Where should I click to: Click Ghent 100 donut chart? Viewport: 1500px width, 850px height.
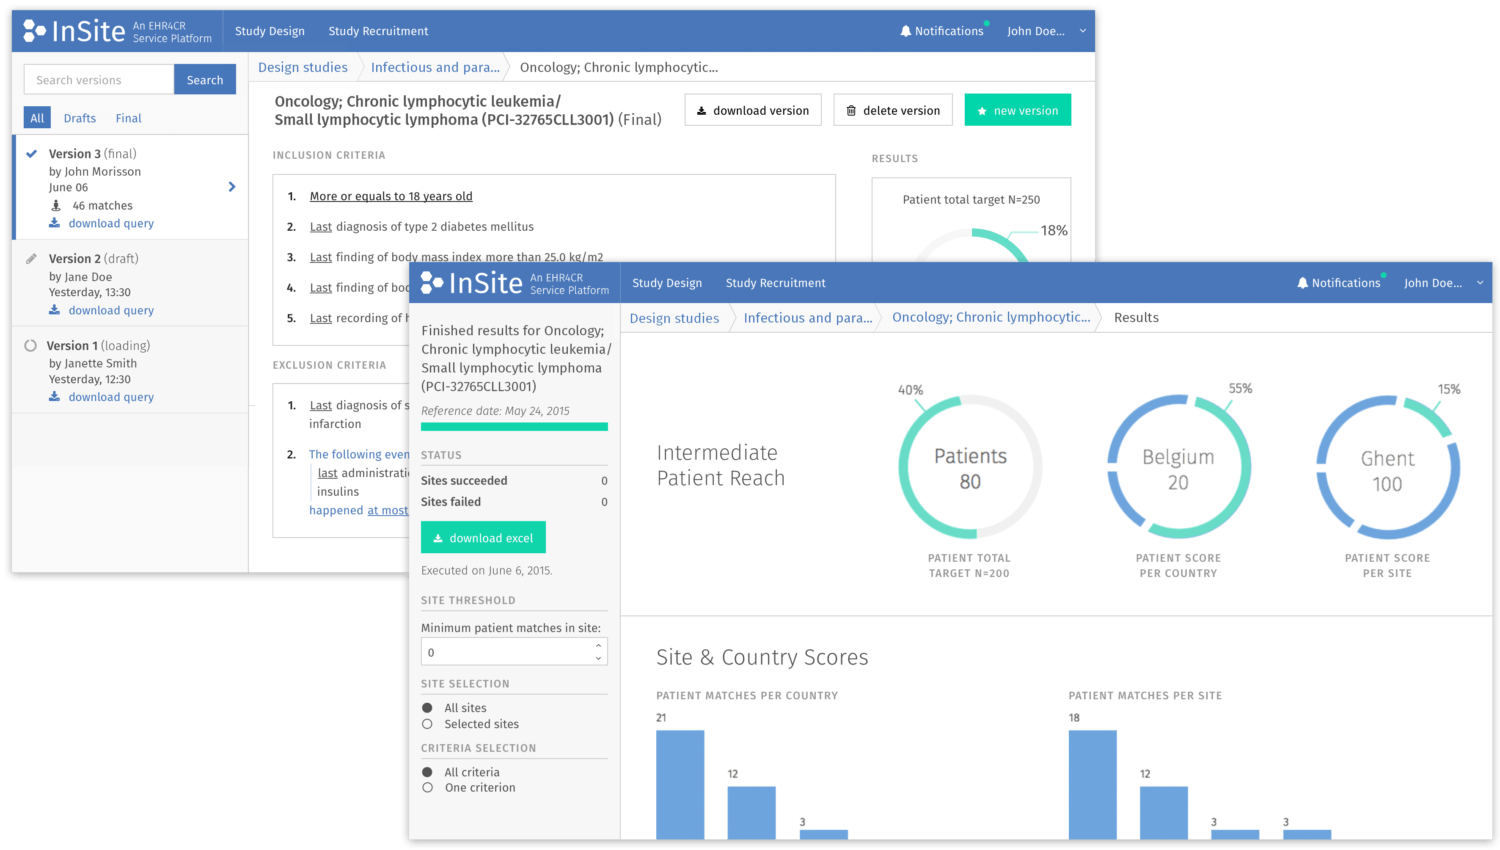[1388, 467]
